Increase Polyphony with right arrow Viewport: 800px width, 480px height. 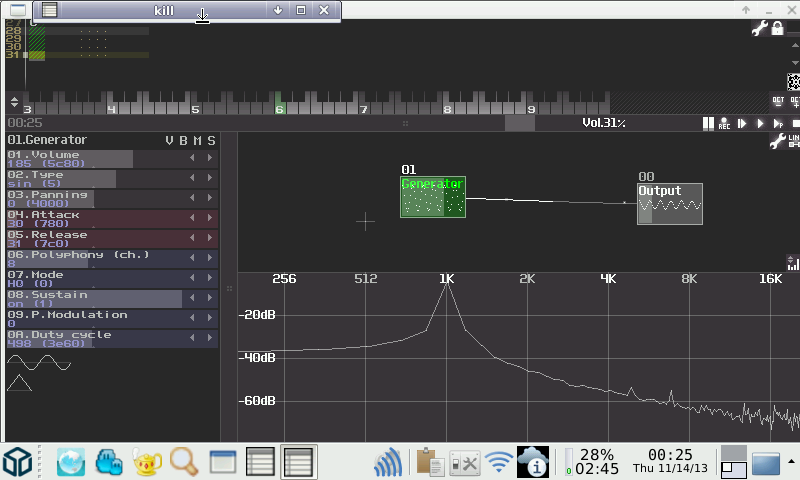click(210, 258)
